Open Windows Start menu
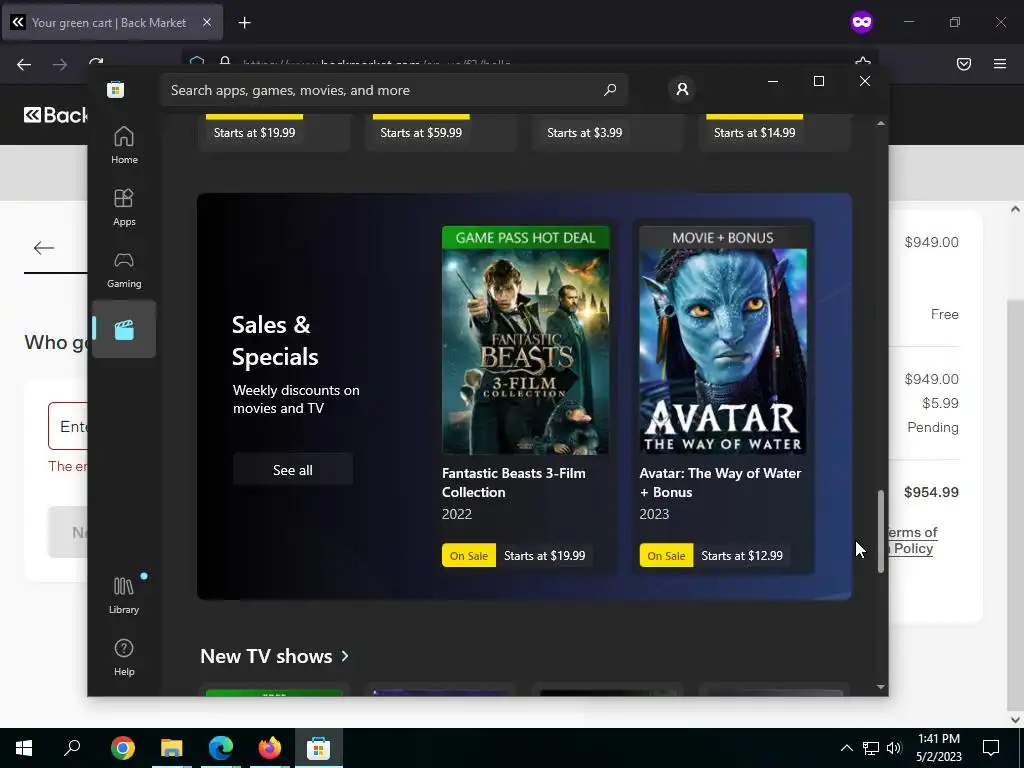Viewport: 1024px width, 768px height. point(24,748)
